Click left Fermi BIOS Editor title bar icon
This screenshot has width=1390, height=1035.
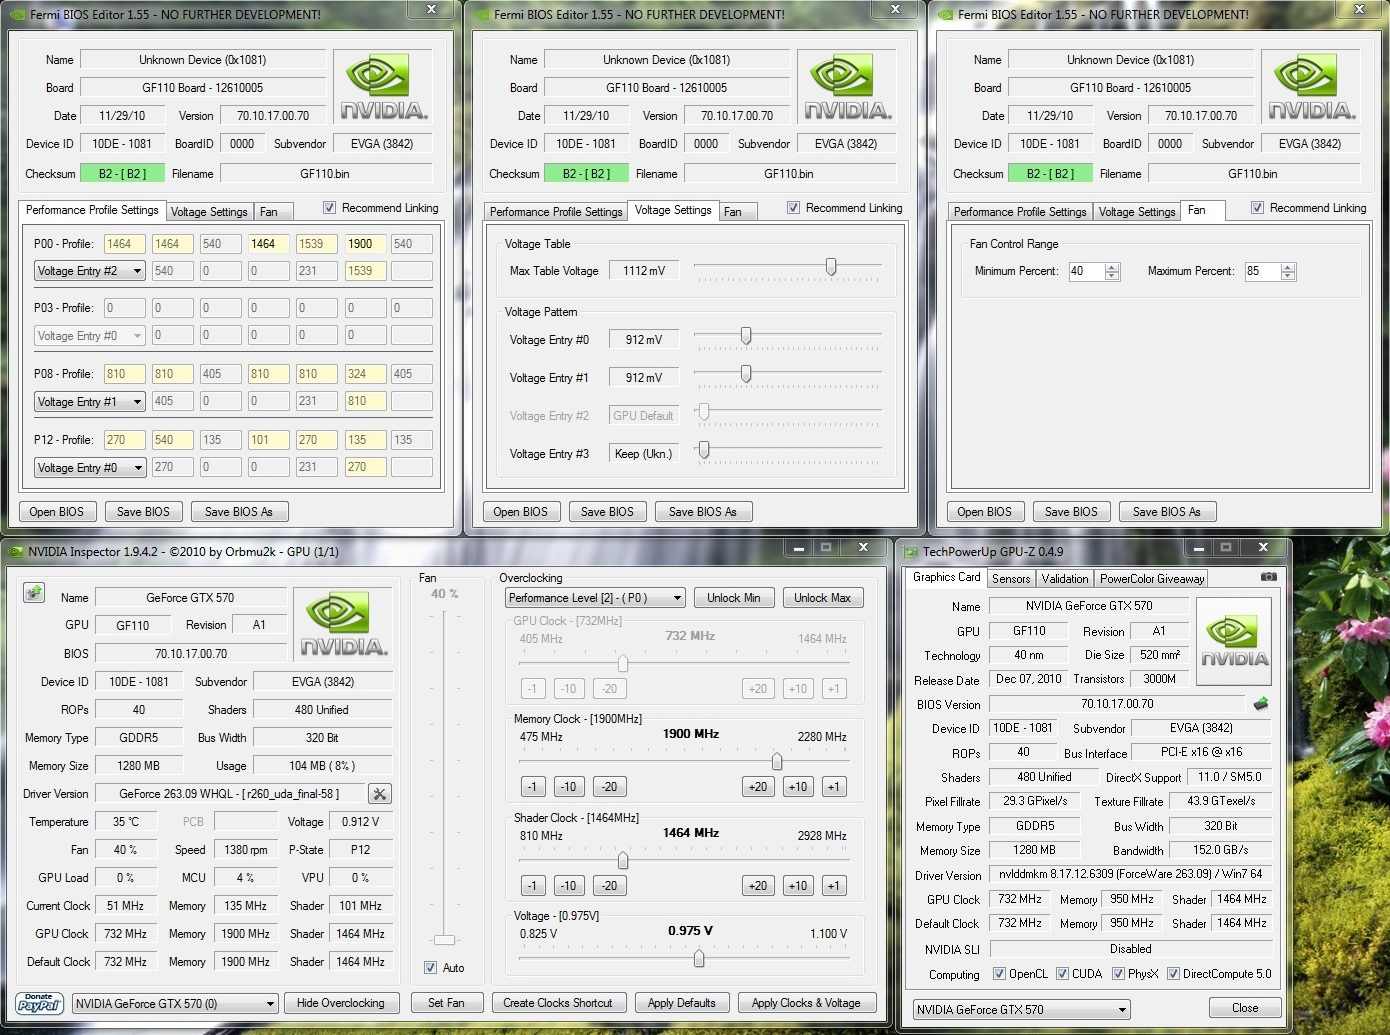pyautogui.click(x=17, y=15)
